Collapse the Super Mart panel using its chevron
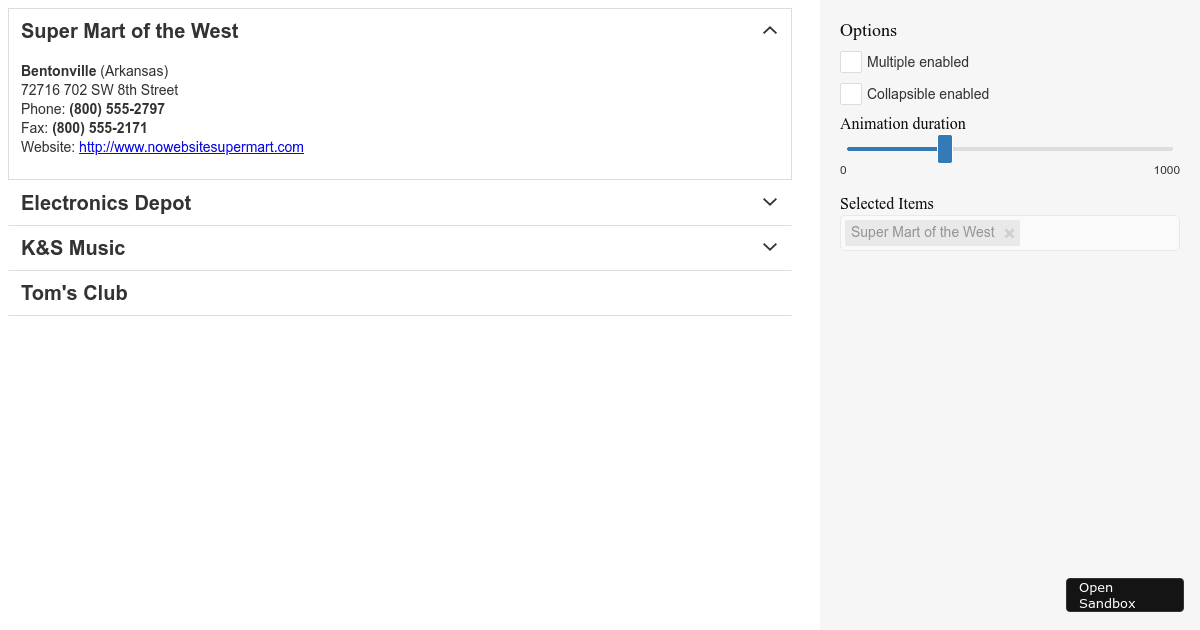This screenshot has width=1200, height=630. [769, 30]
